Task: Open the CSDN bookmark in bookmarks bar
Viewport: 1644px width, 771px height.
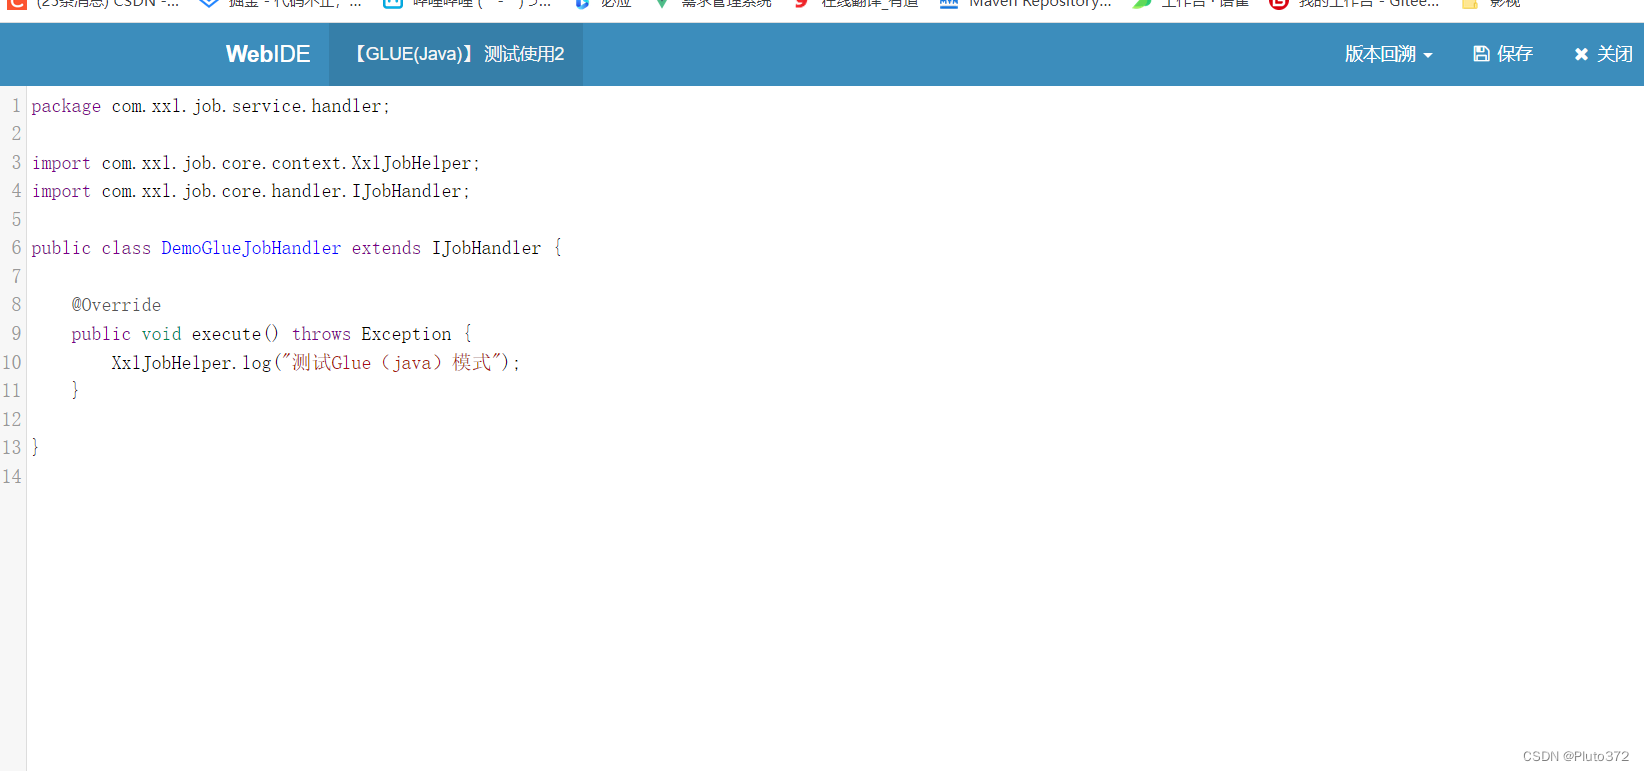Action: [93, 4]
